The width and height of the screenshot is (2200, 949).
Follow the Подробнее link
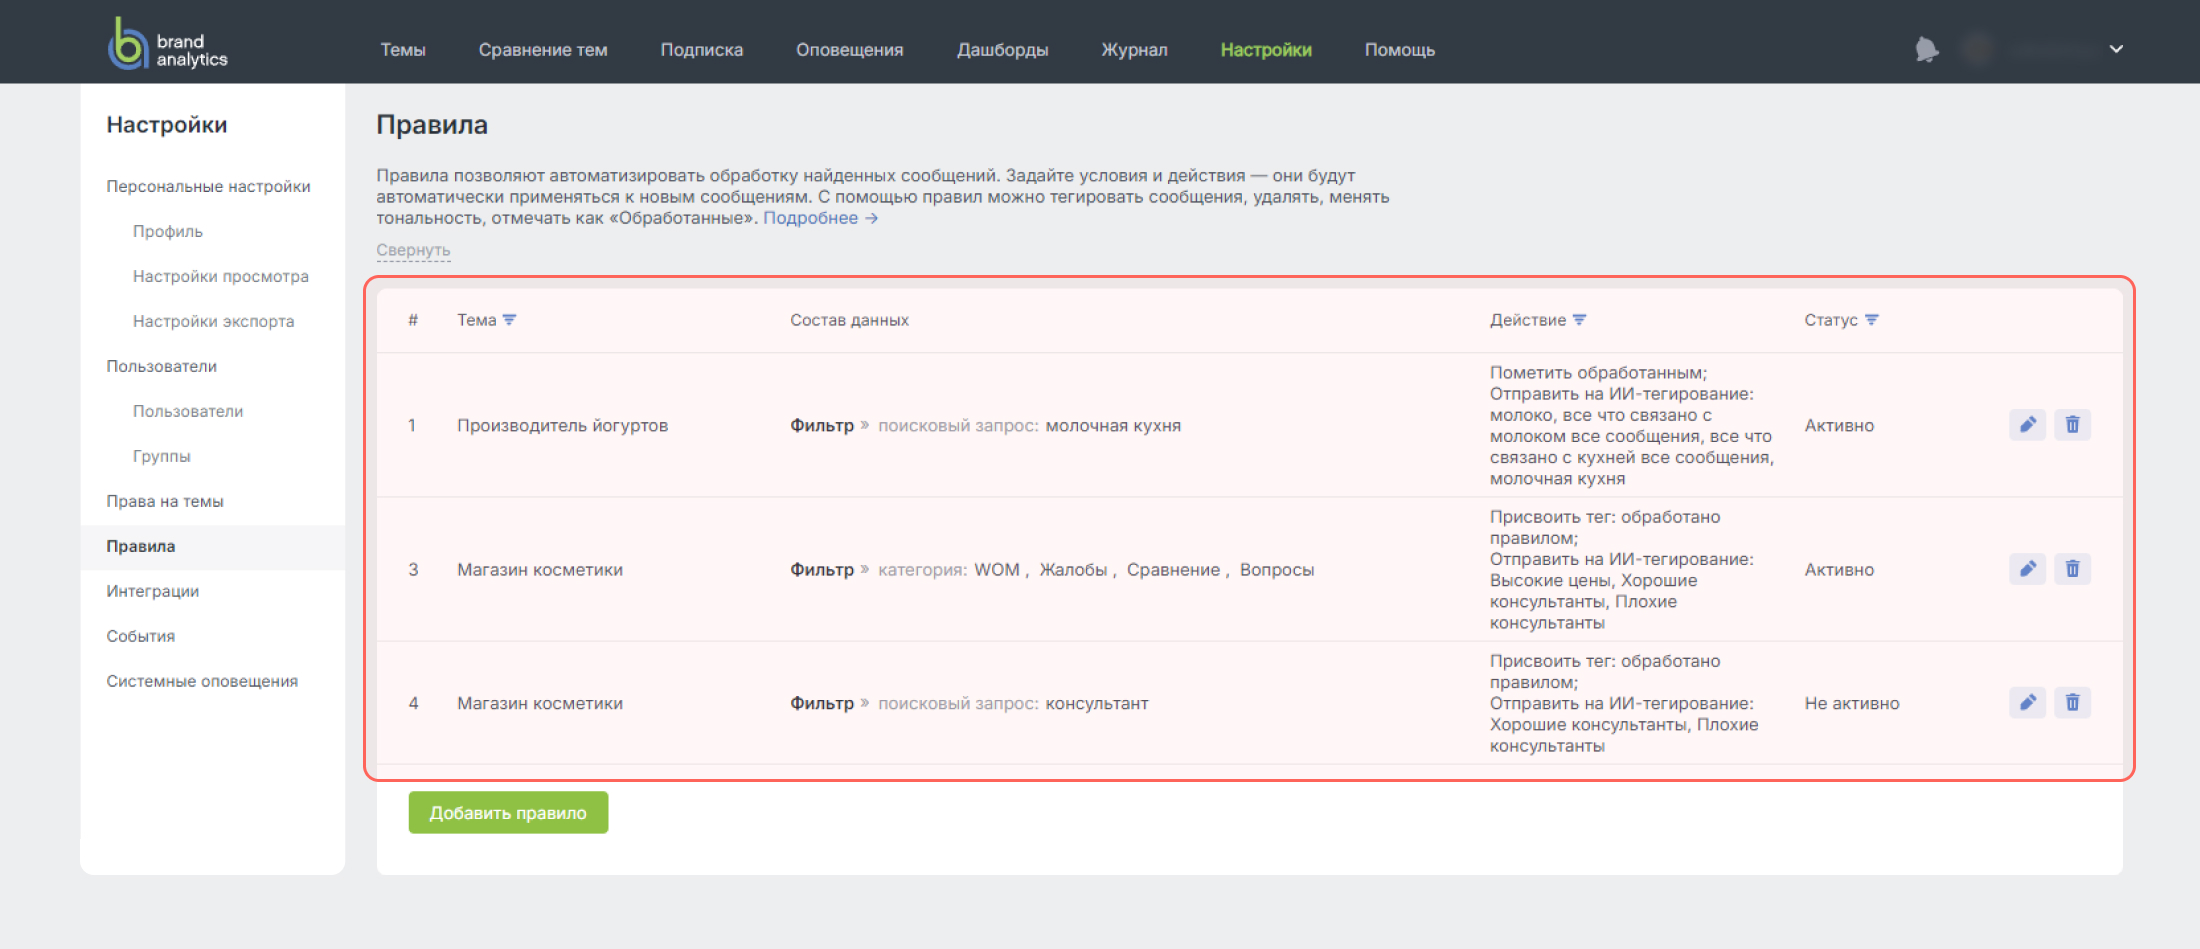[820, 218]
